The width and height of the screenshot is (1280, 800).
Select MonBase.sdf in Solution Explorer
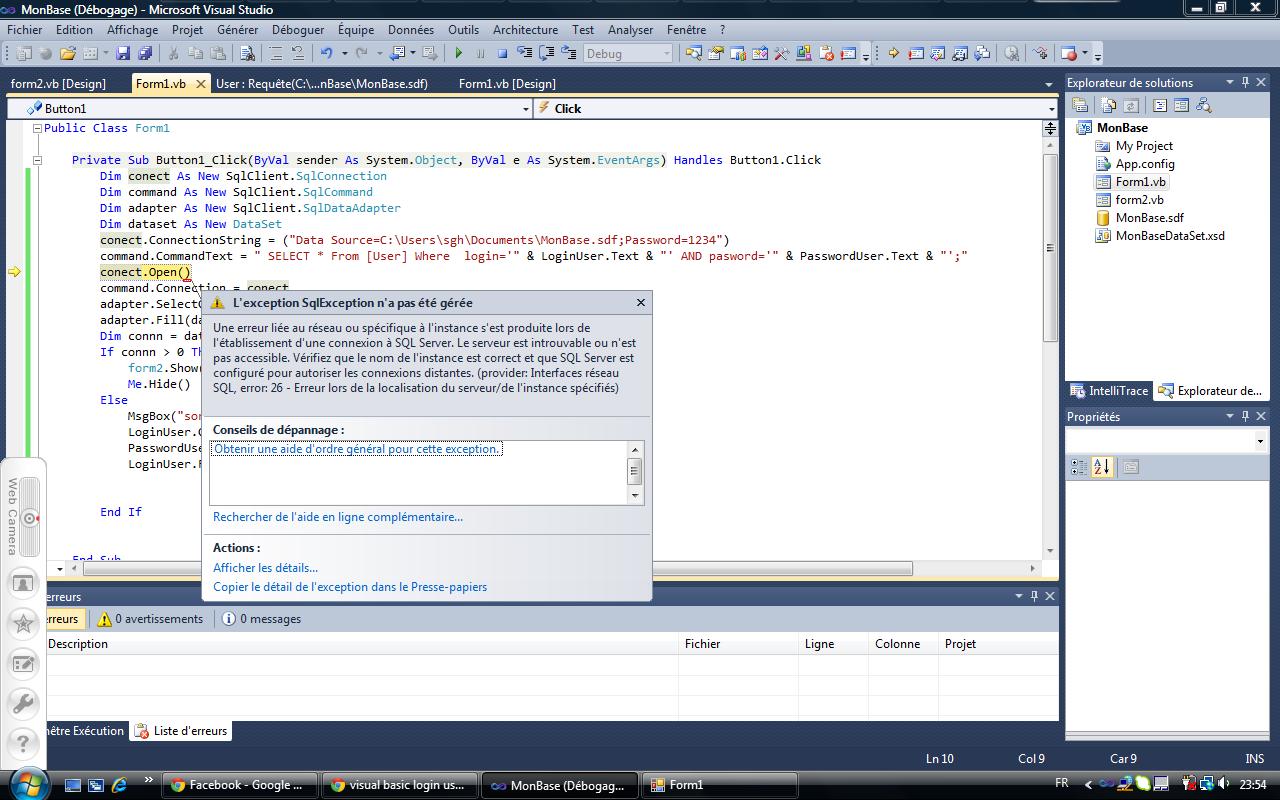point(1149,218)
